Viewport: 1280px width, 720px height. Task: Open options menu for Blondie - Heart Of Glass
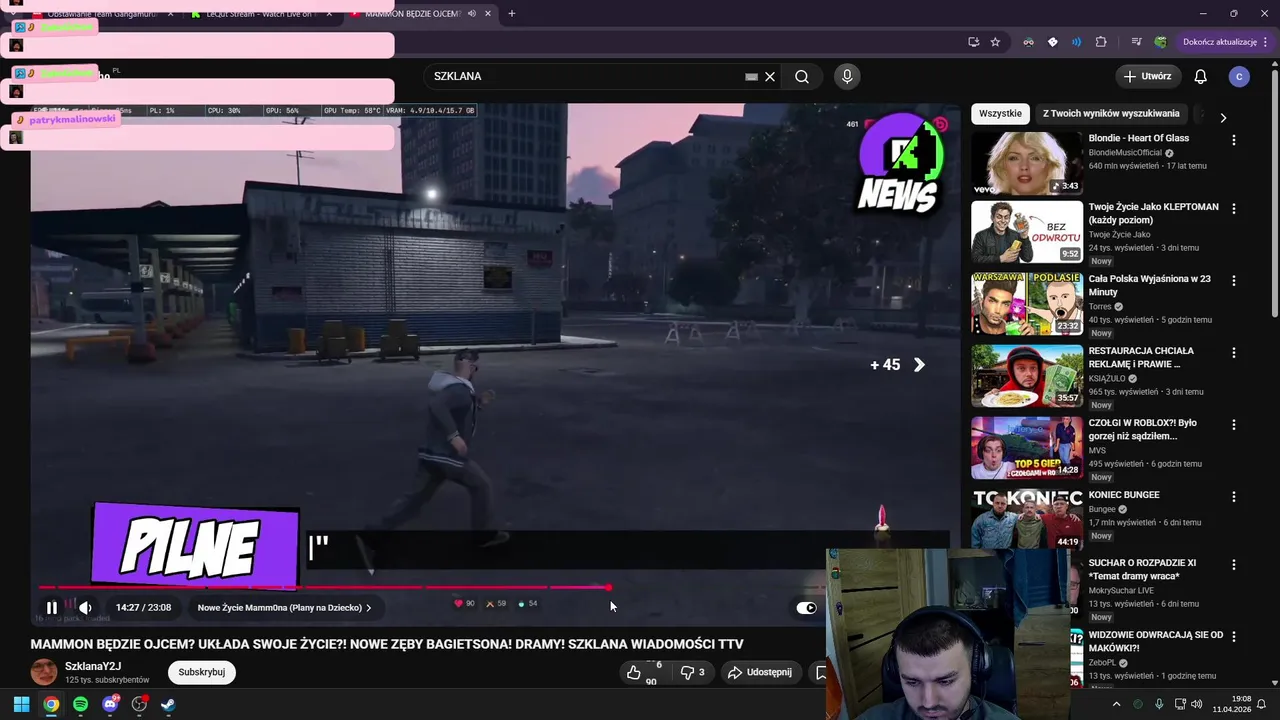tap(1233, 141)
